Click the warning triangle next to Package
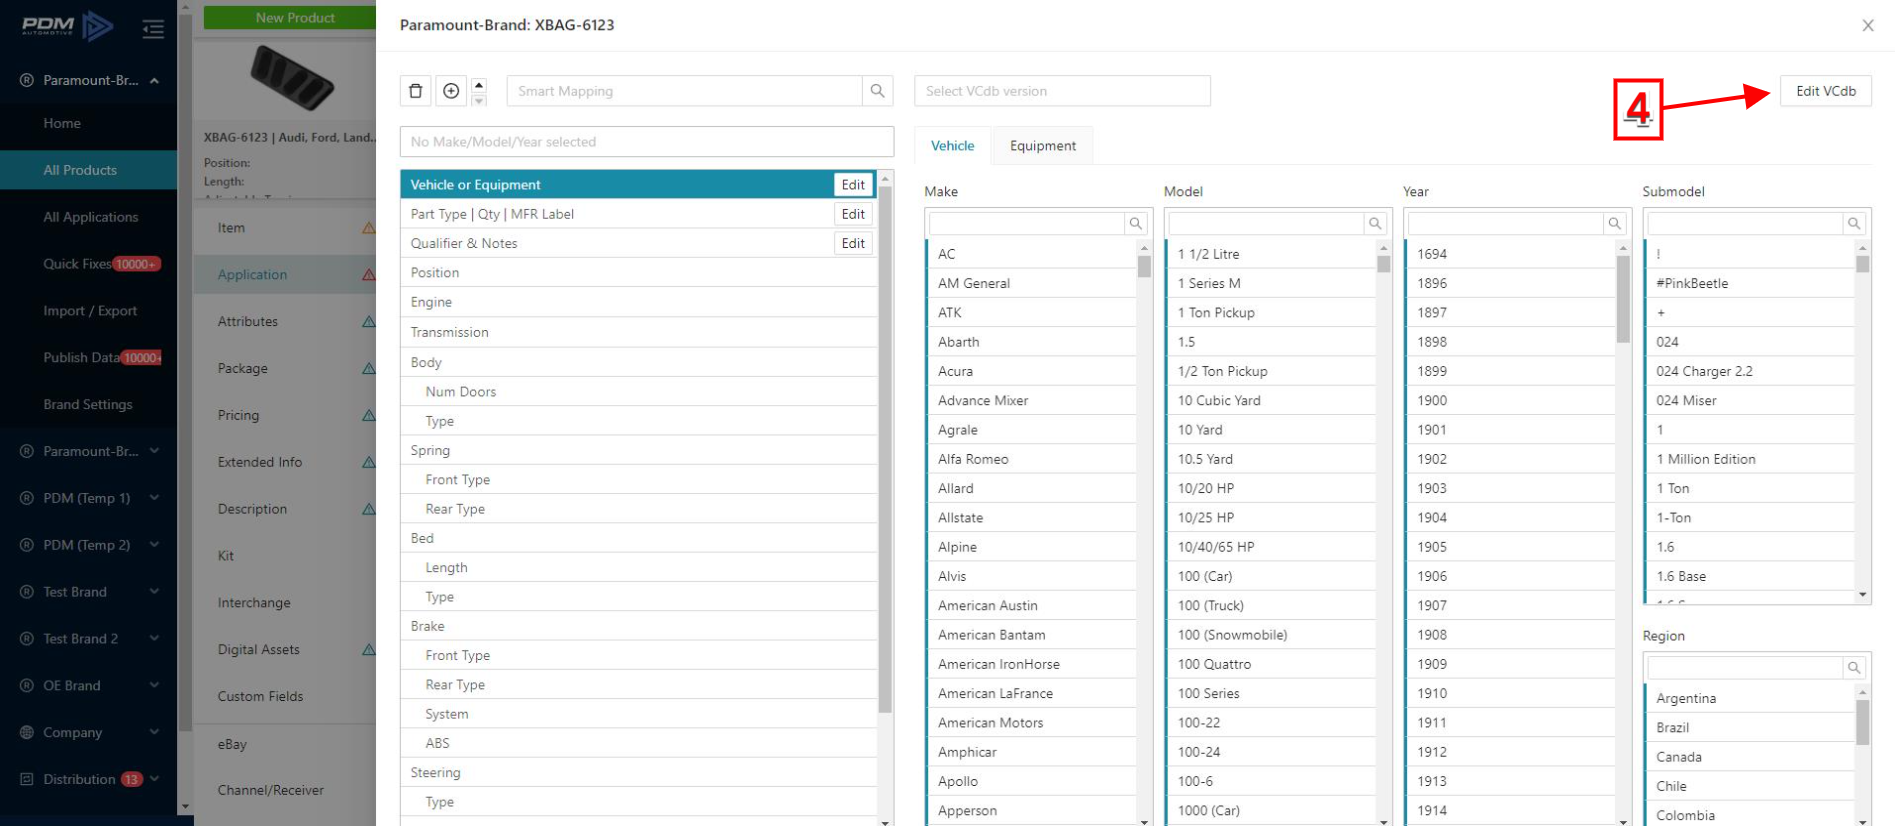This screenshot has width=1895, height=826. 368,368
